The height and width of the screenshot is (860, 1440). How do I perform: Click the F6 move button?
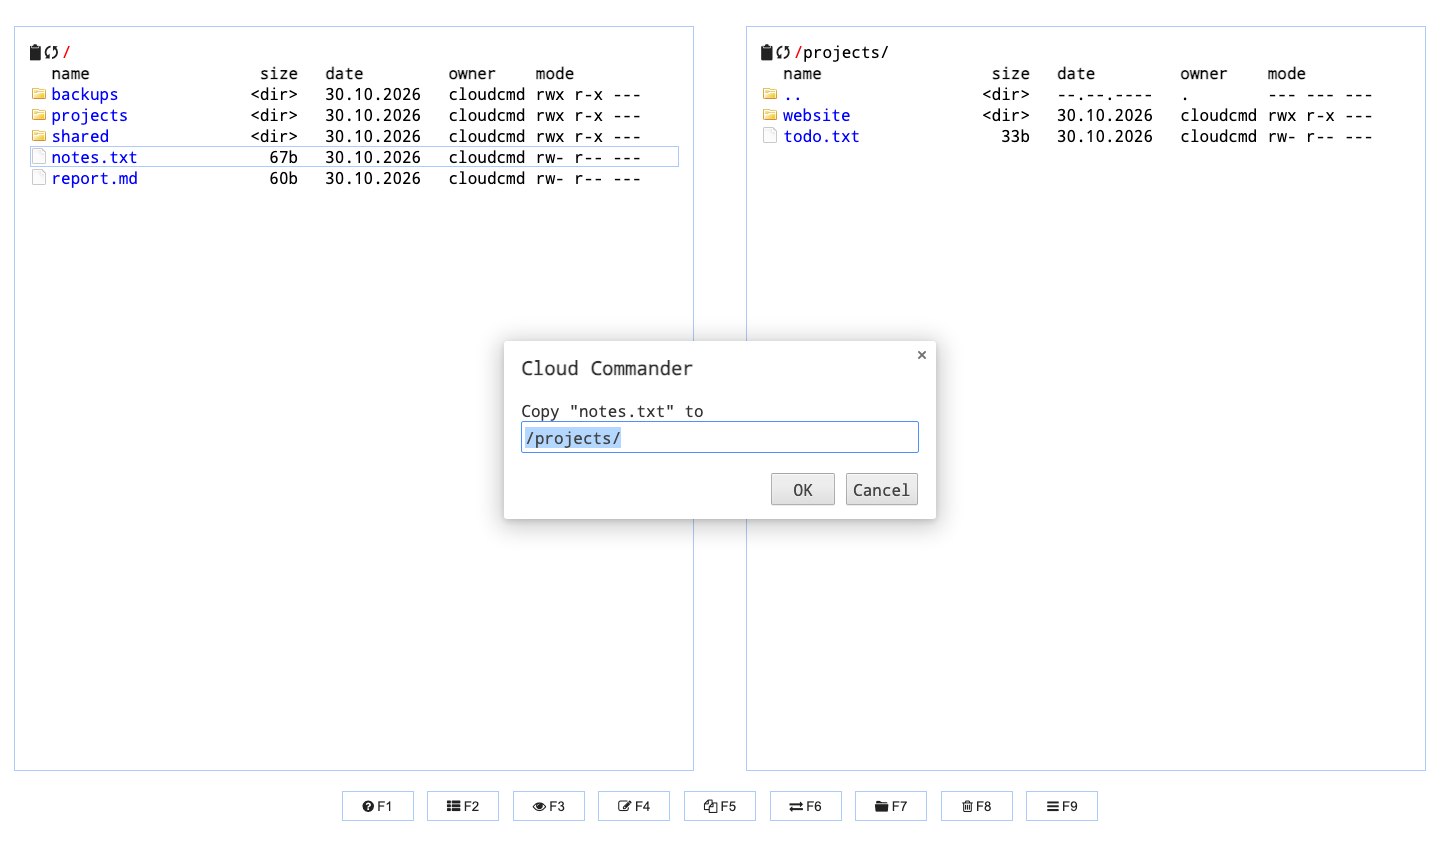pos(806,806)
